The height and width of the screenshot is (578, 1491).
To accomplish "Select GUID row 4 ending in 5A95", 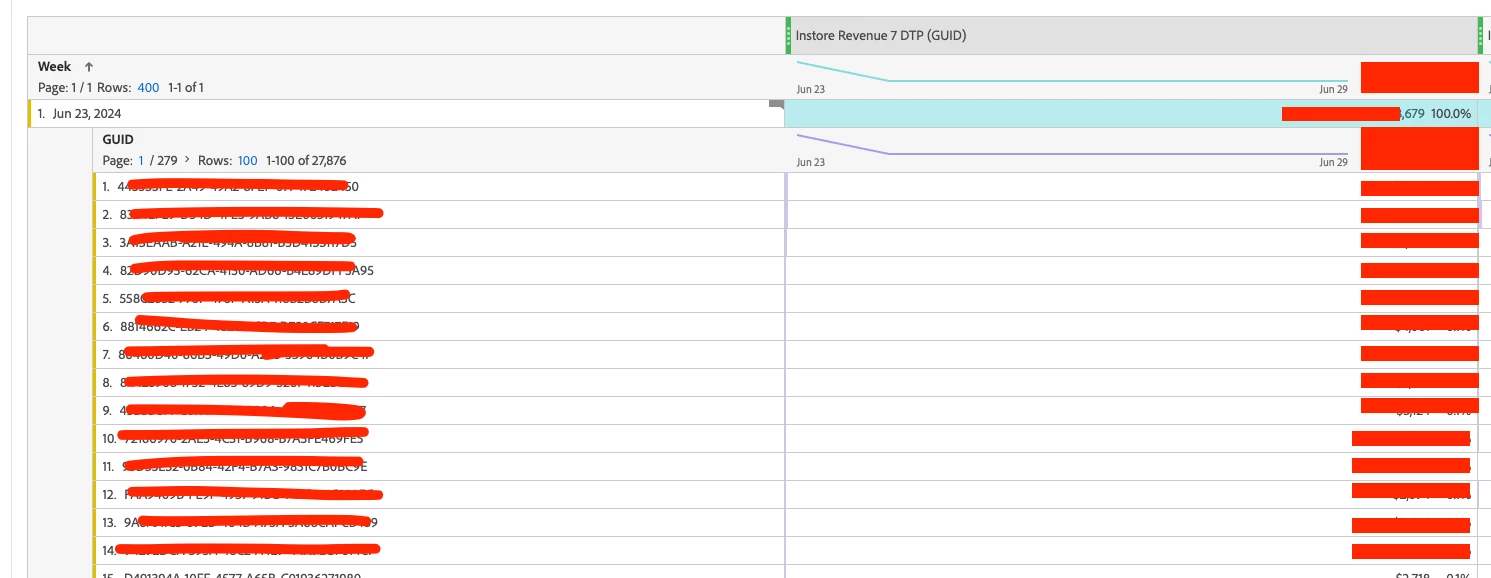I will 440,271.
